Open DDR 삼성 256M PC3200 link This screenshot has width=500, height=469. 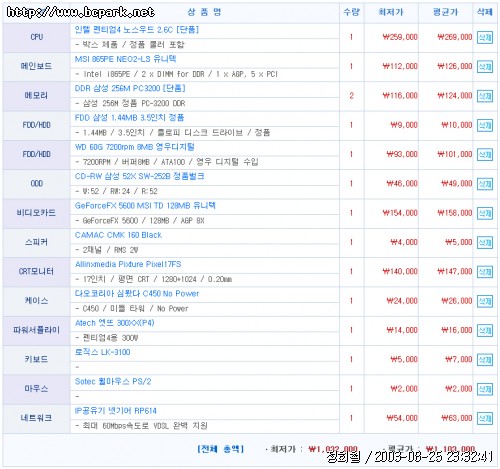pyautogui.click(x=130, y=88)
